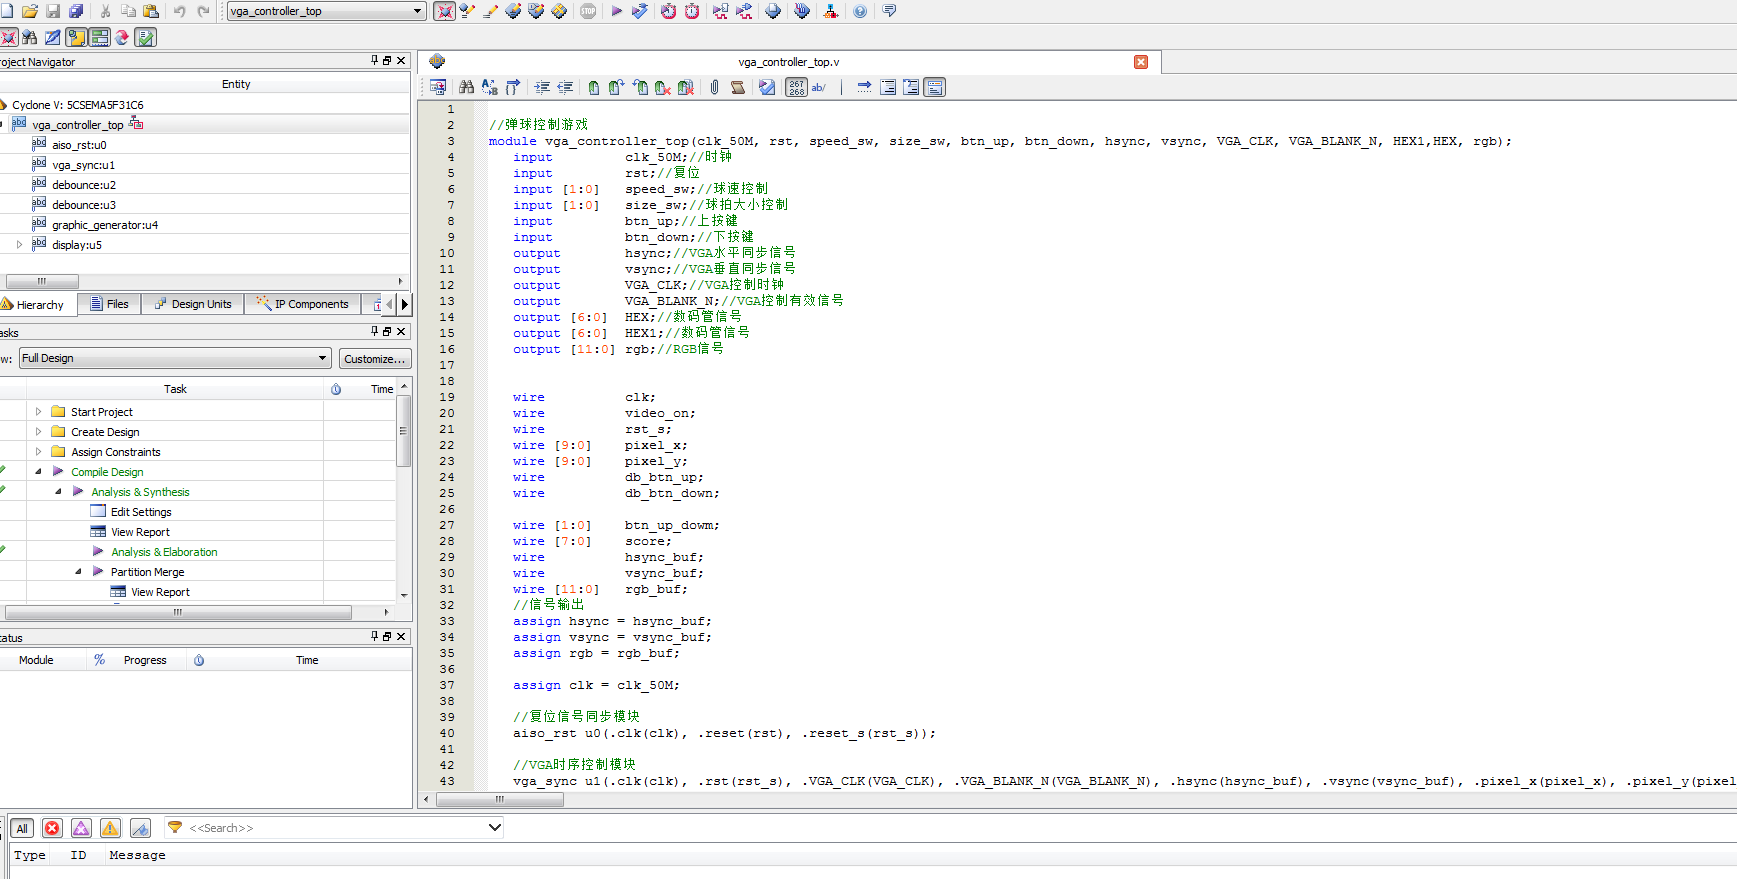Click the Save icon in main toolbar
This screenshot has height=879, width=1737.
(53, 11)
